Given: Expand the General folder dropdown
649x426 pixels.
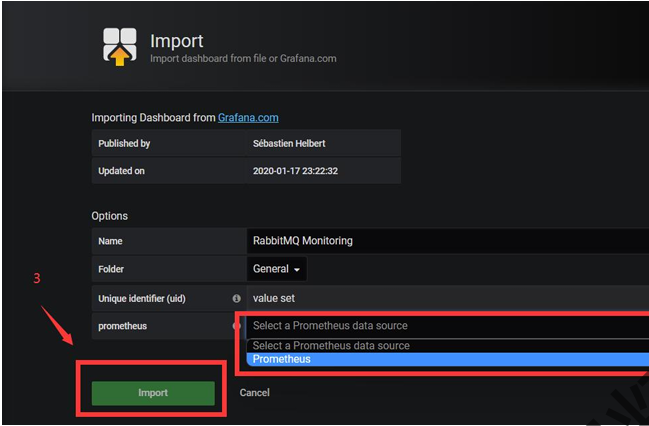Looking at the screenshot, I should tap(277, 269).
